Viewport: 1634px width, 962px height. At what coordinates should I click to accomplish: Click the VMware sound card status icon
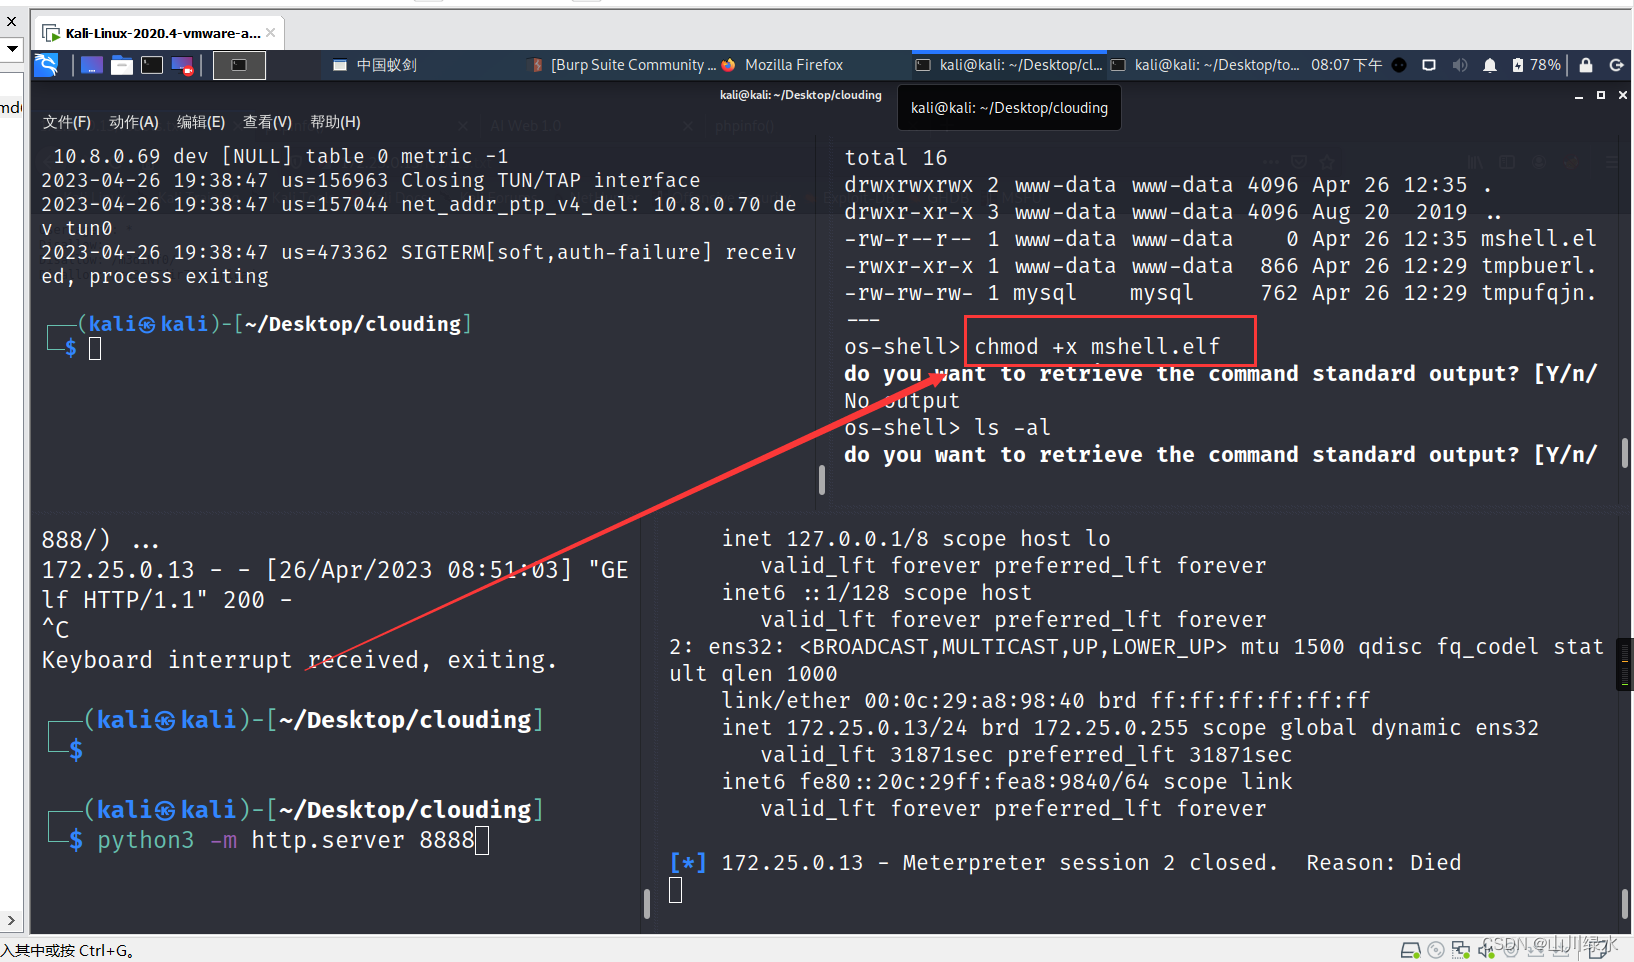tap(1488, 950)
